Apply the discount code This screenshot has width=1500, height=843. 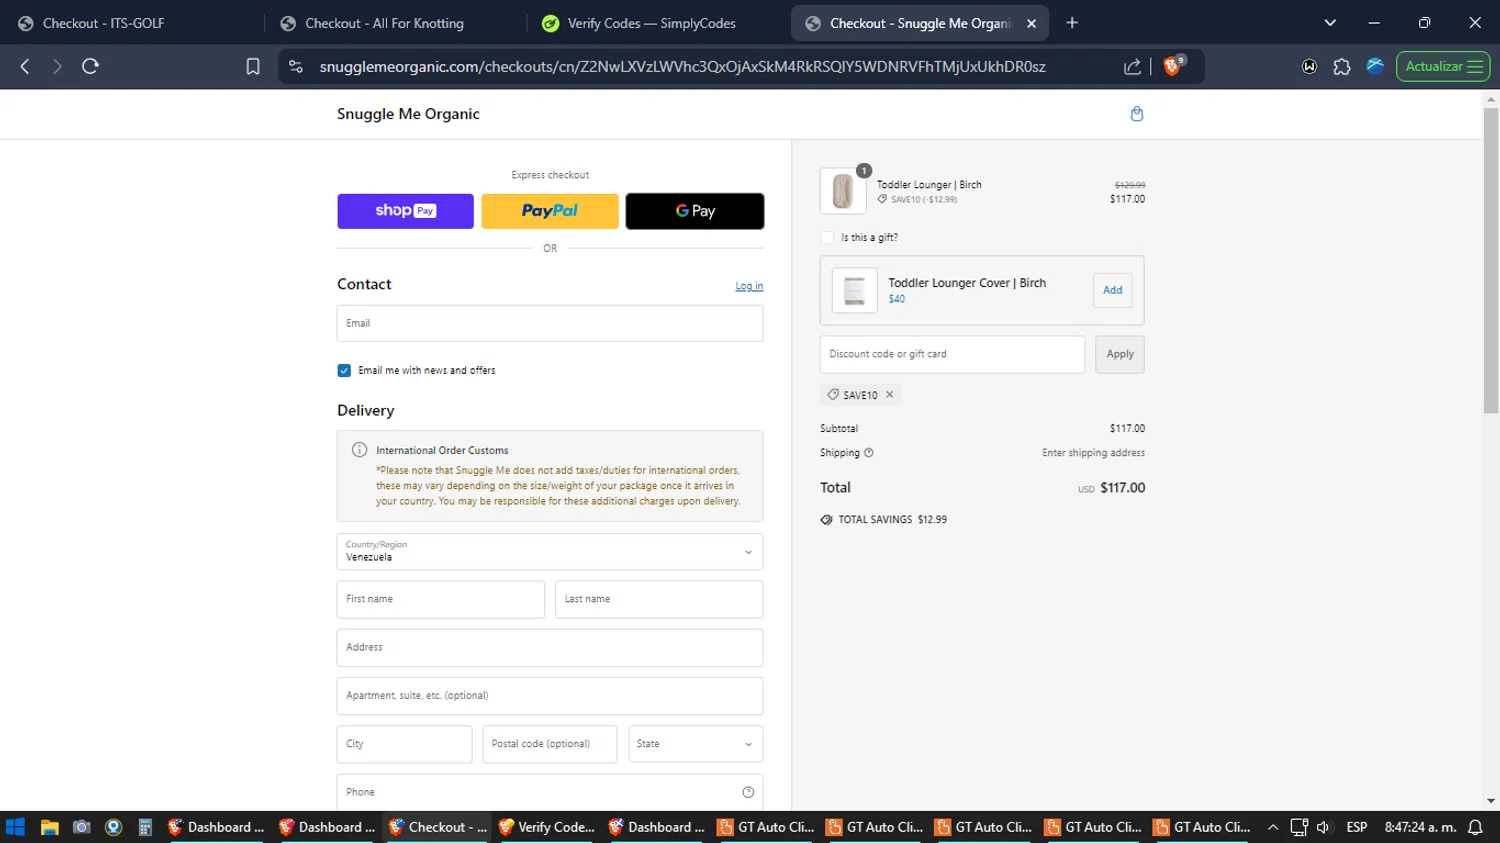point(1120,354)
